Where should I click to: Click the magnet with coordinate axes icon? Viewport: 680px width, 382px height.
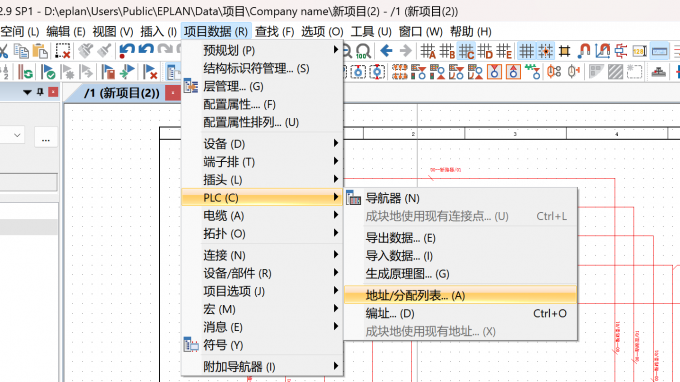point(602,51)
